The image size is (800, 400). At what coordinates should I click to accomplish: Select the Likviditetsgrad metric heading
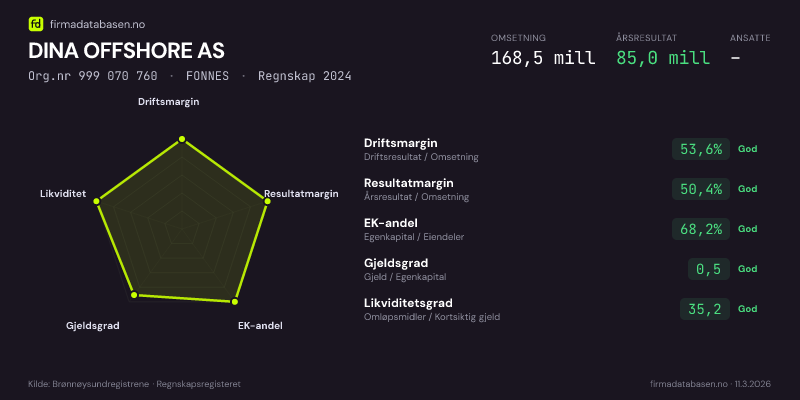(408, 303)
